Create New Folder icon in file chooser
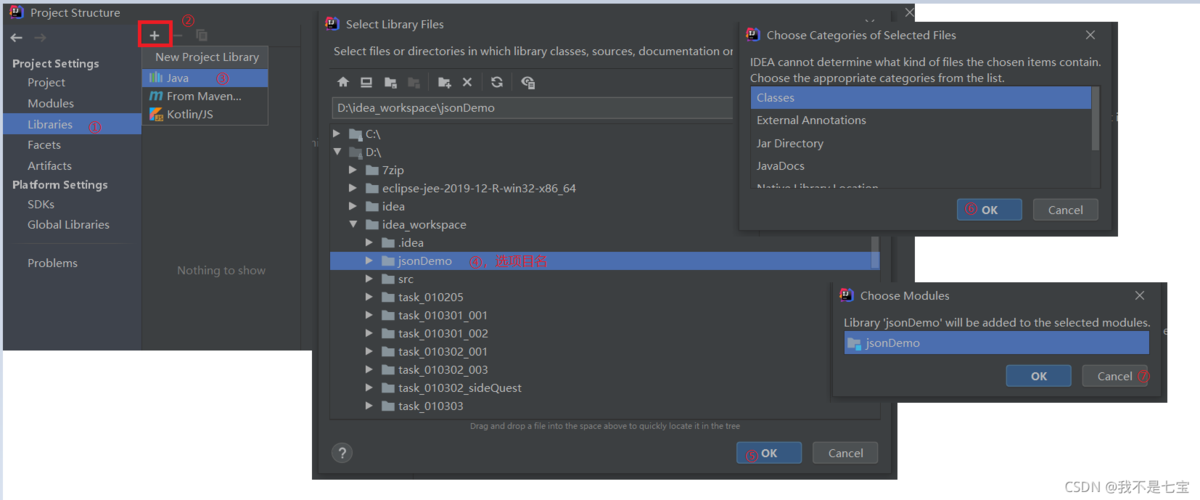1200x500 pixels. click(445, 82)
